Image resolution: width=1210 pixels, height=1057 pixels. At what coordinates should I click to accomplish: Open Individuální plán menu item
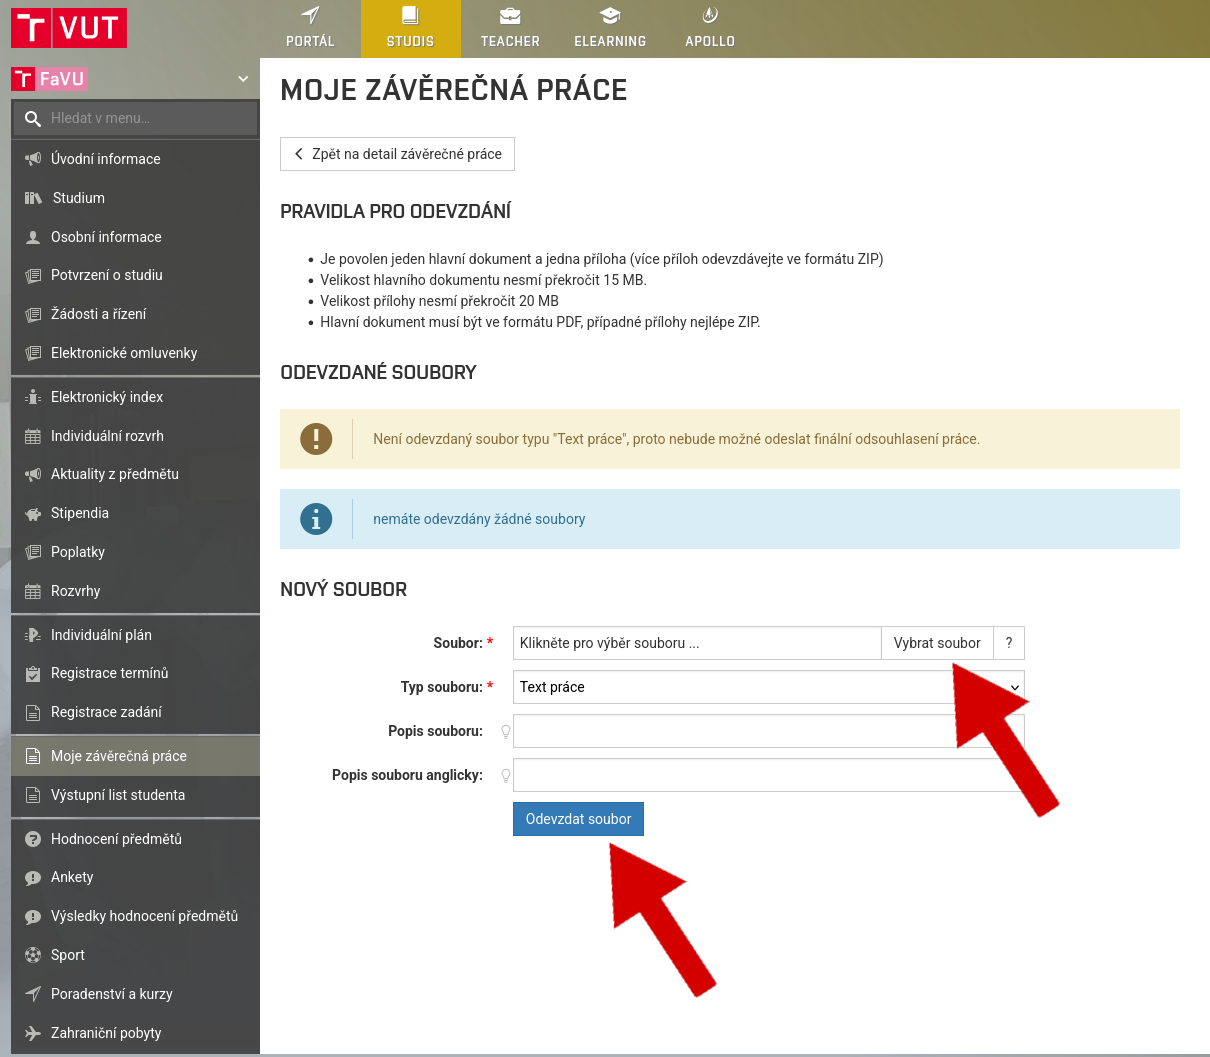(135, 635)
